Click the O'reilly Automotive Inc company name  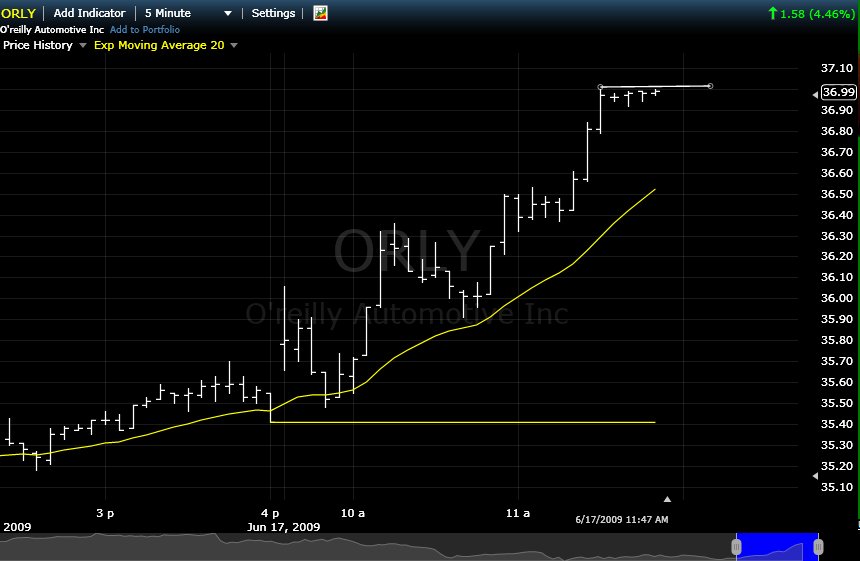[x=52, y=30]
